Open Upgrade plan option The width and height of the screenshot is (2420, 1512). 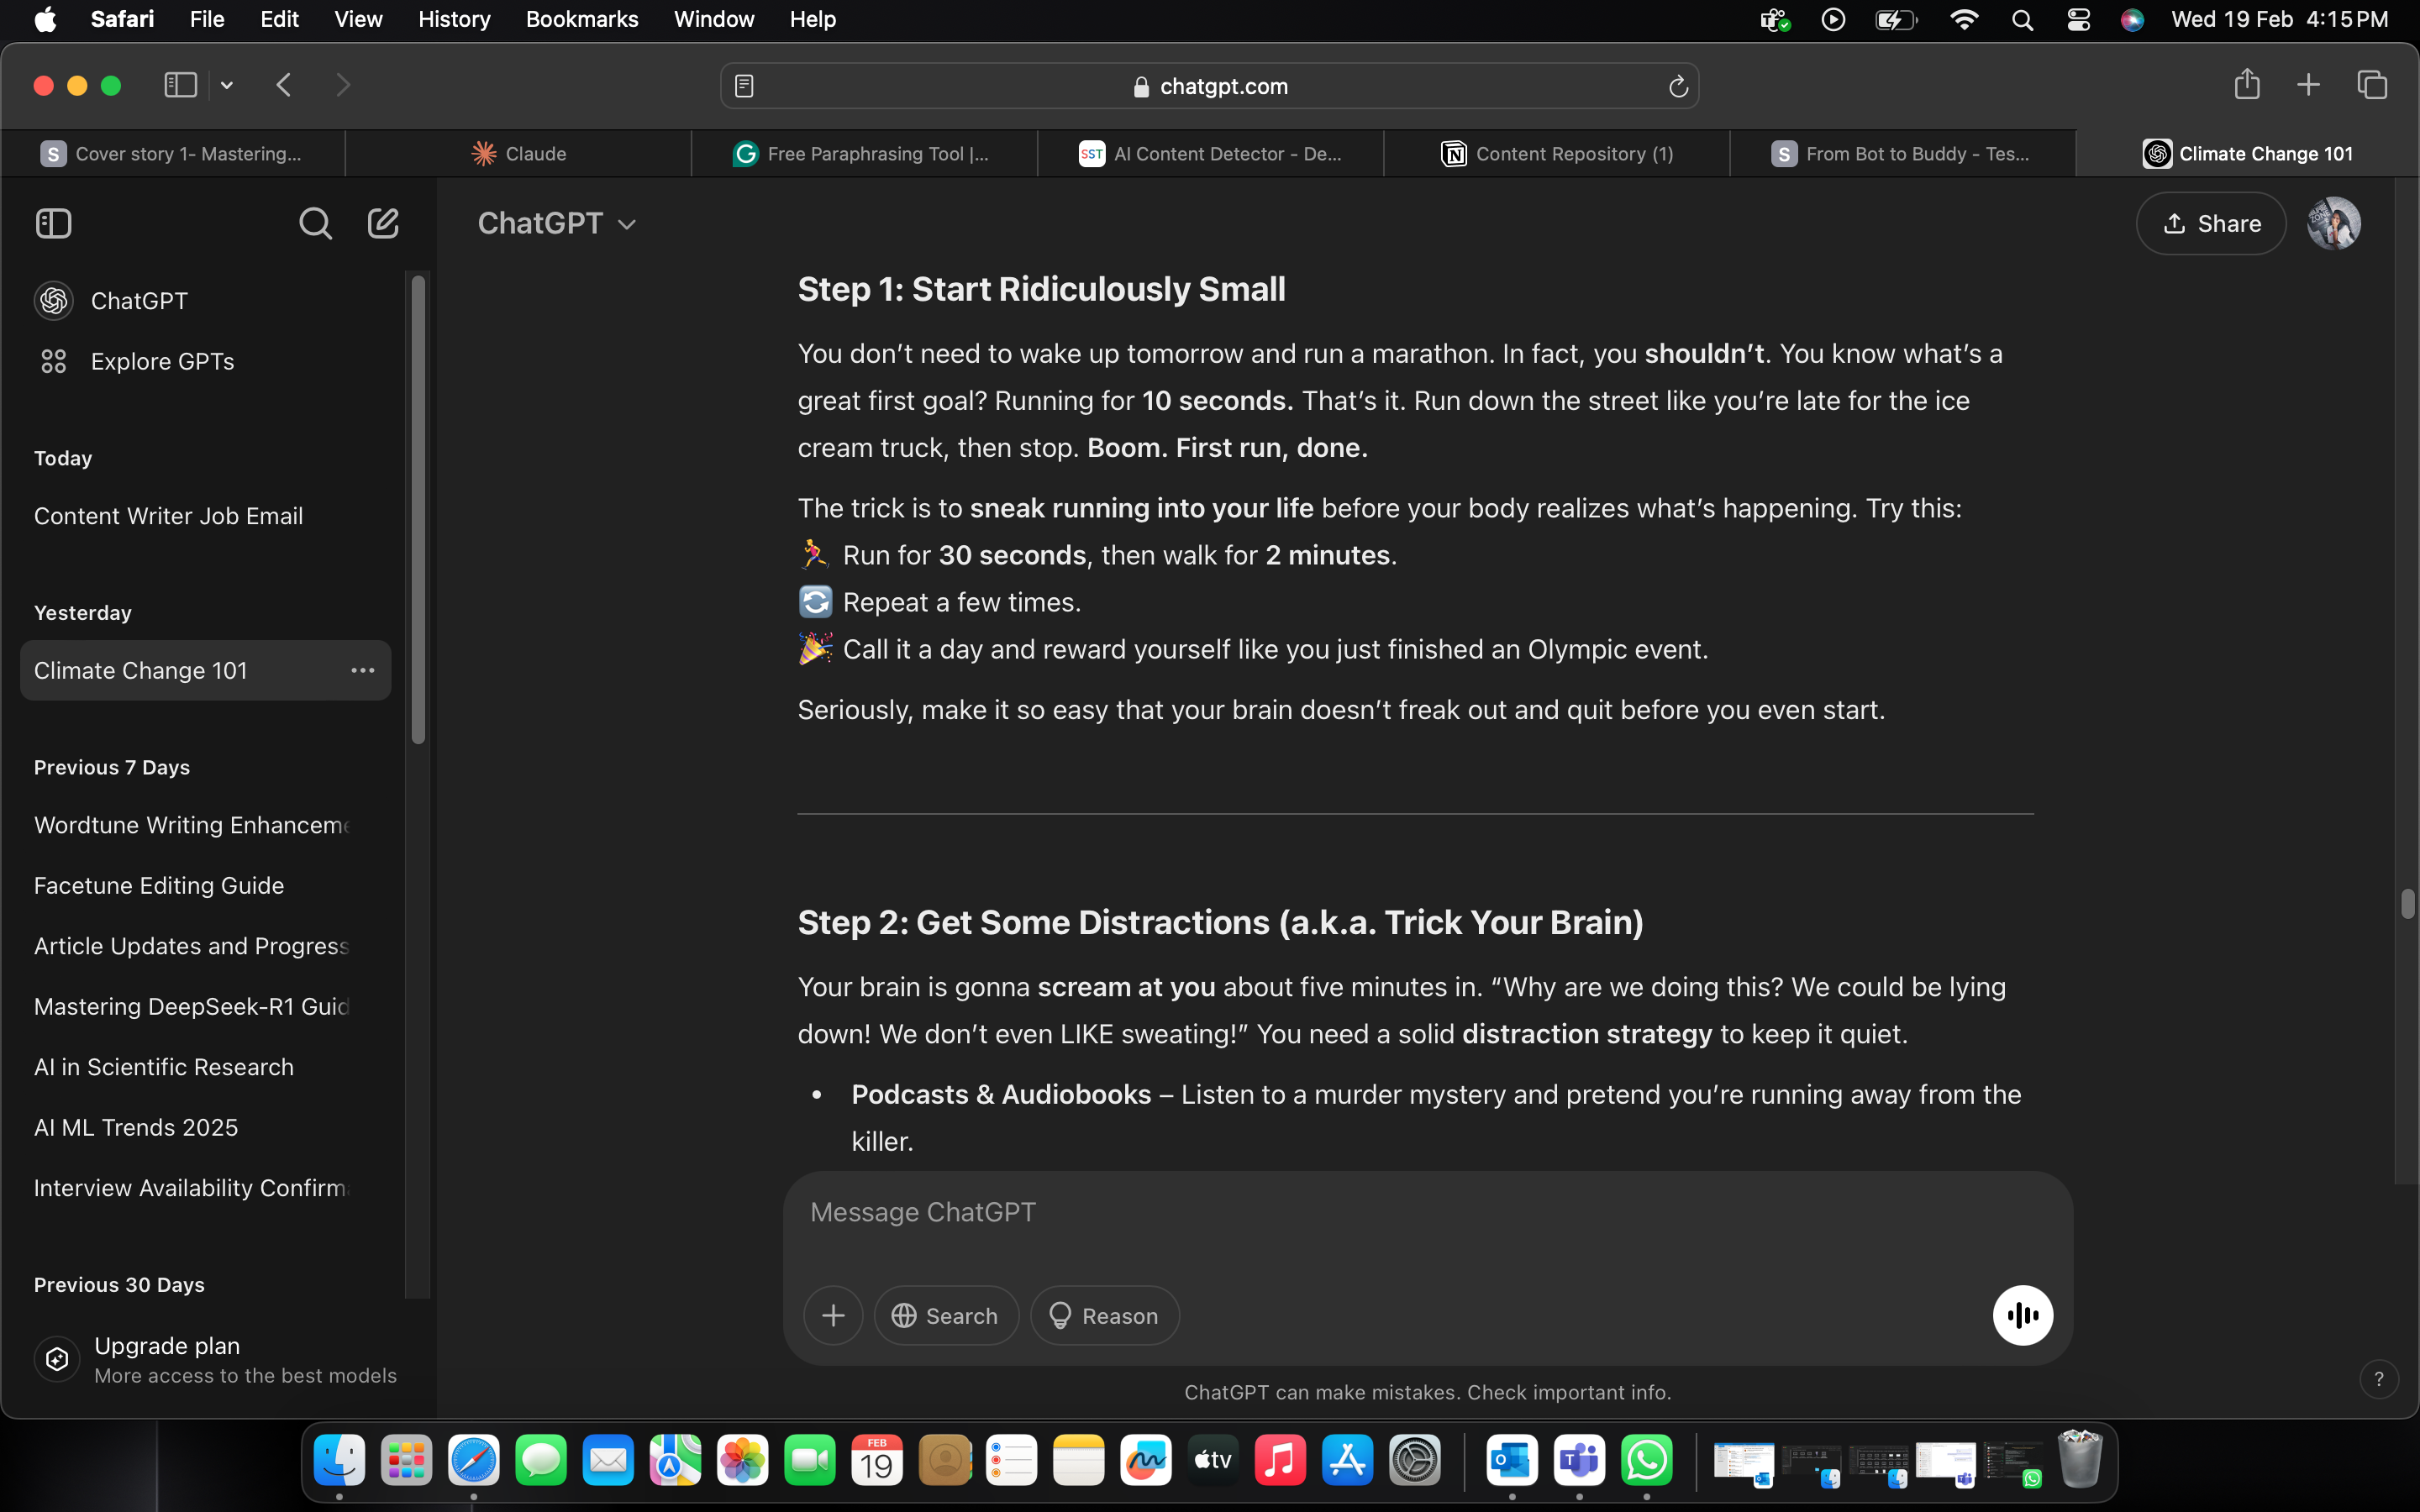pyautogui.click(x=214, y=1359)
